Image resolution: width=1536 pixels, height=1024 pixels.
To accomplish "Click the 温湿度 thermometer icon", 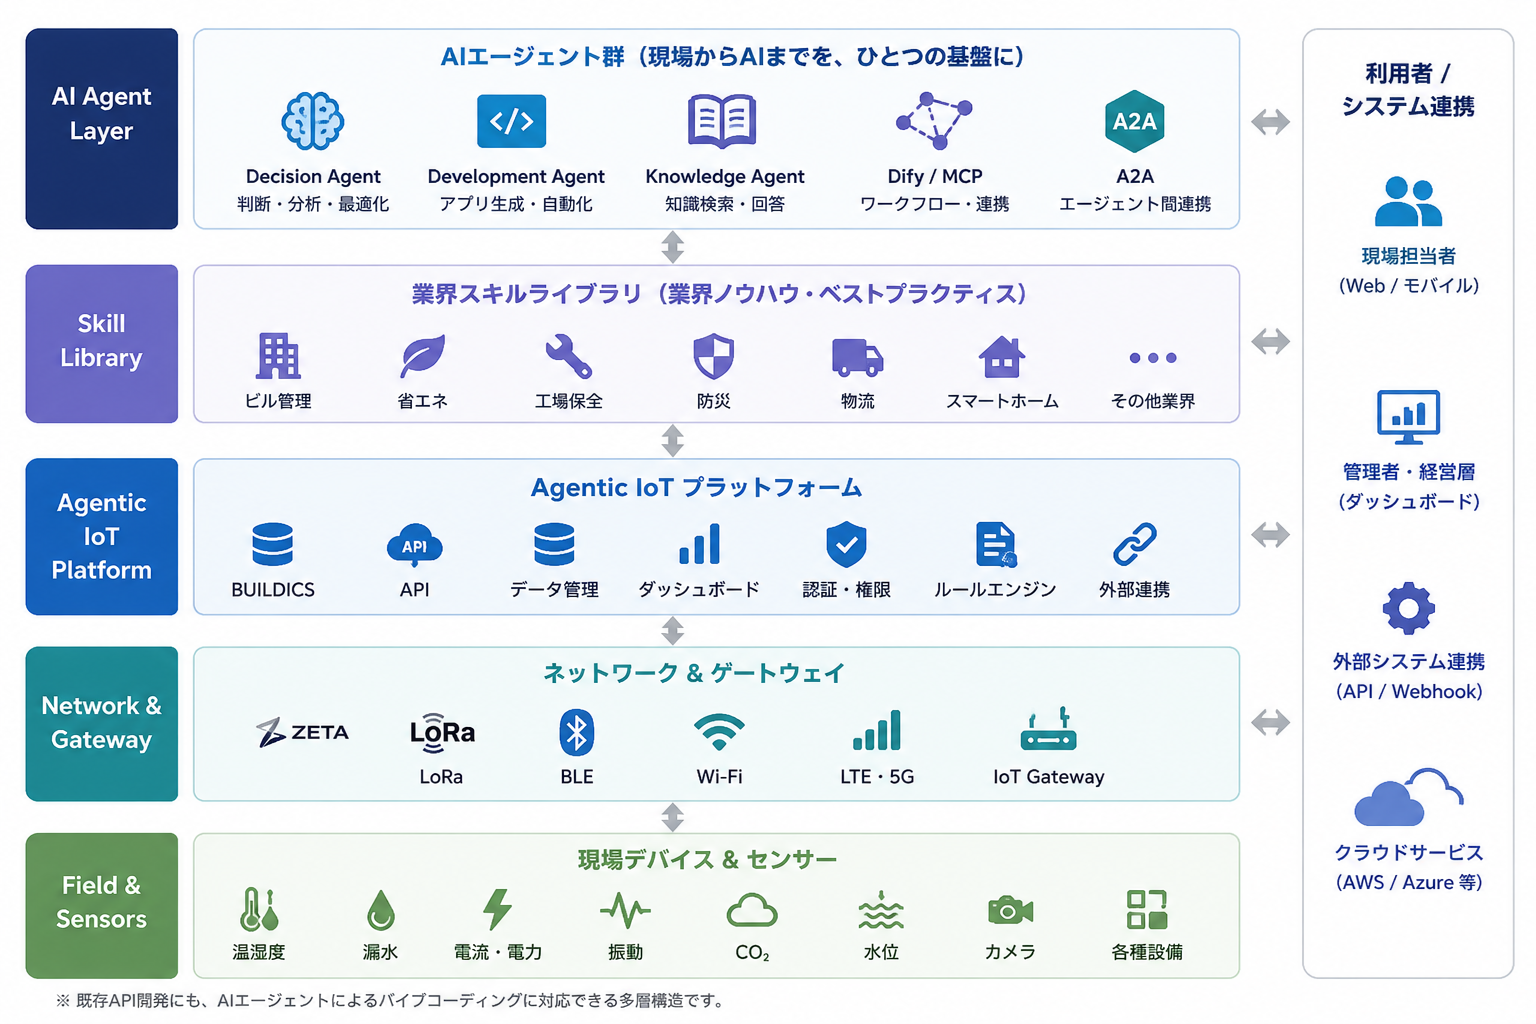I will point(259,909).
